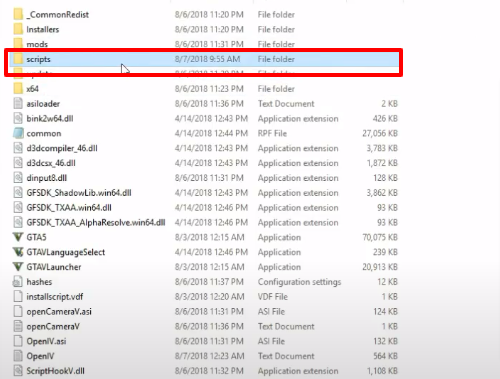The image size is (500, 379).
Task: Select the bink2w64.dll file name
Action: pyautogui.click(x=50, y=118)
